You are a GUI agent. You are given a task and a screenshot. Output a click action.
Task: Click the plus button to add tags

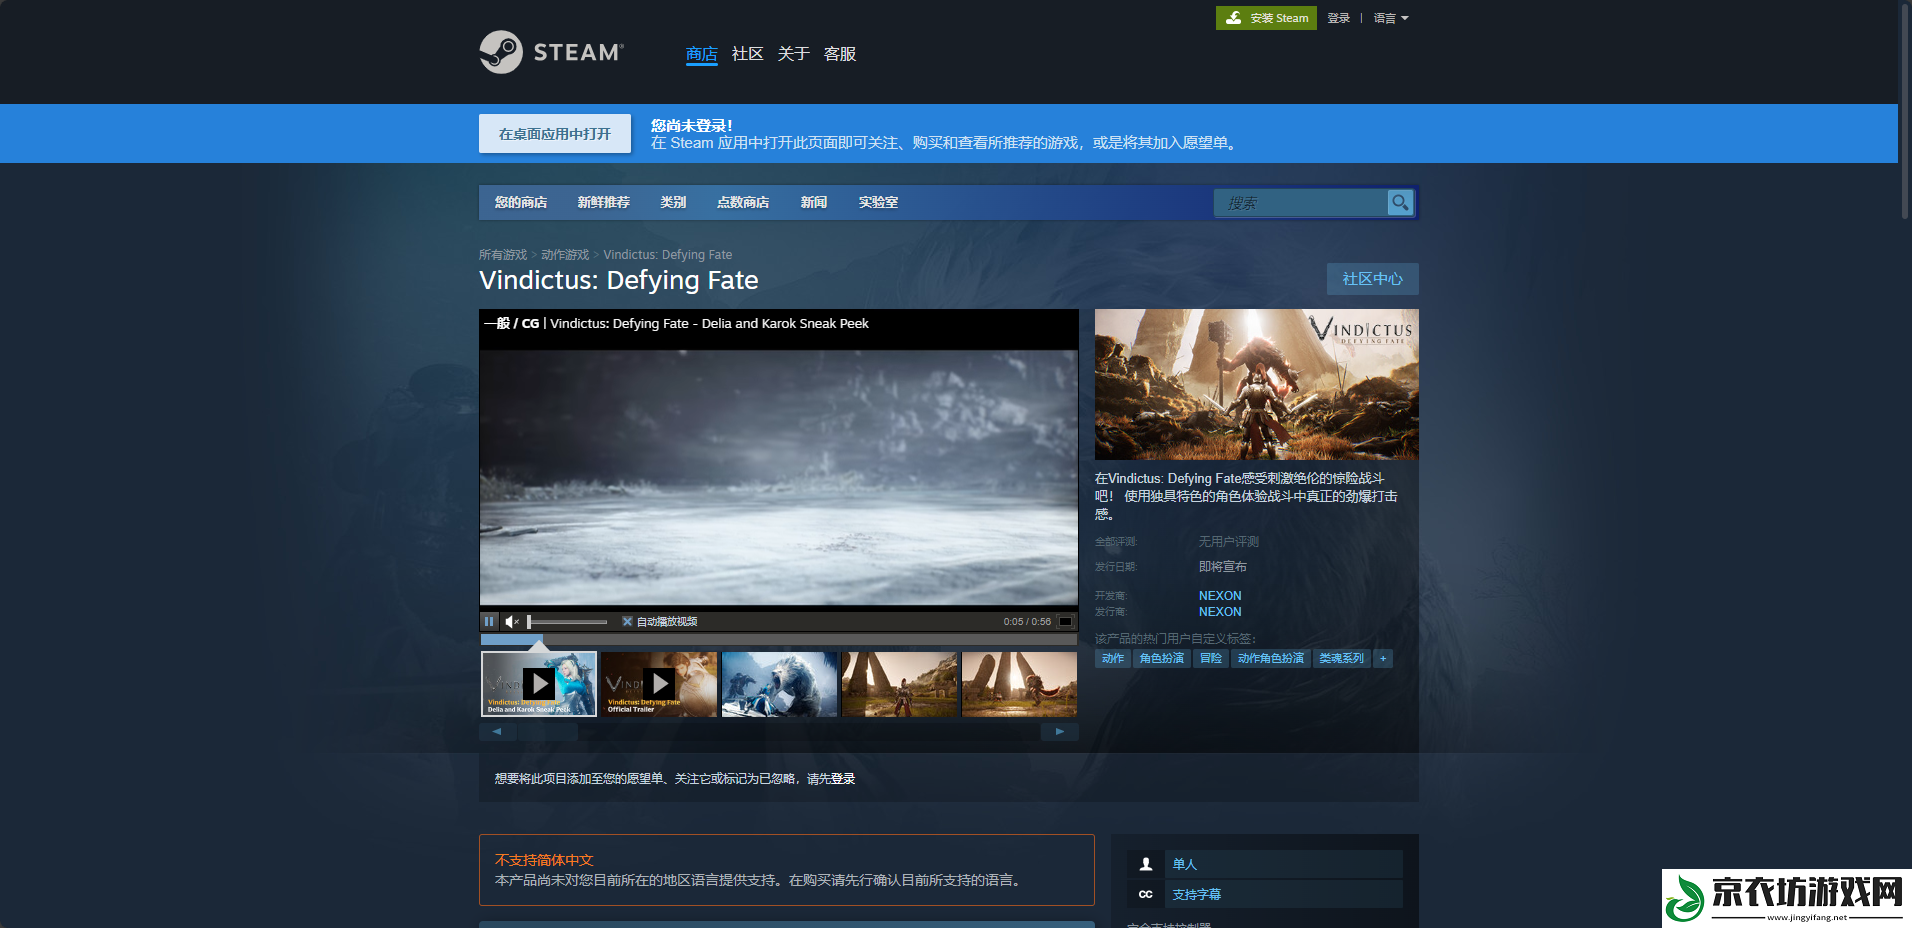[1383, 658]
